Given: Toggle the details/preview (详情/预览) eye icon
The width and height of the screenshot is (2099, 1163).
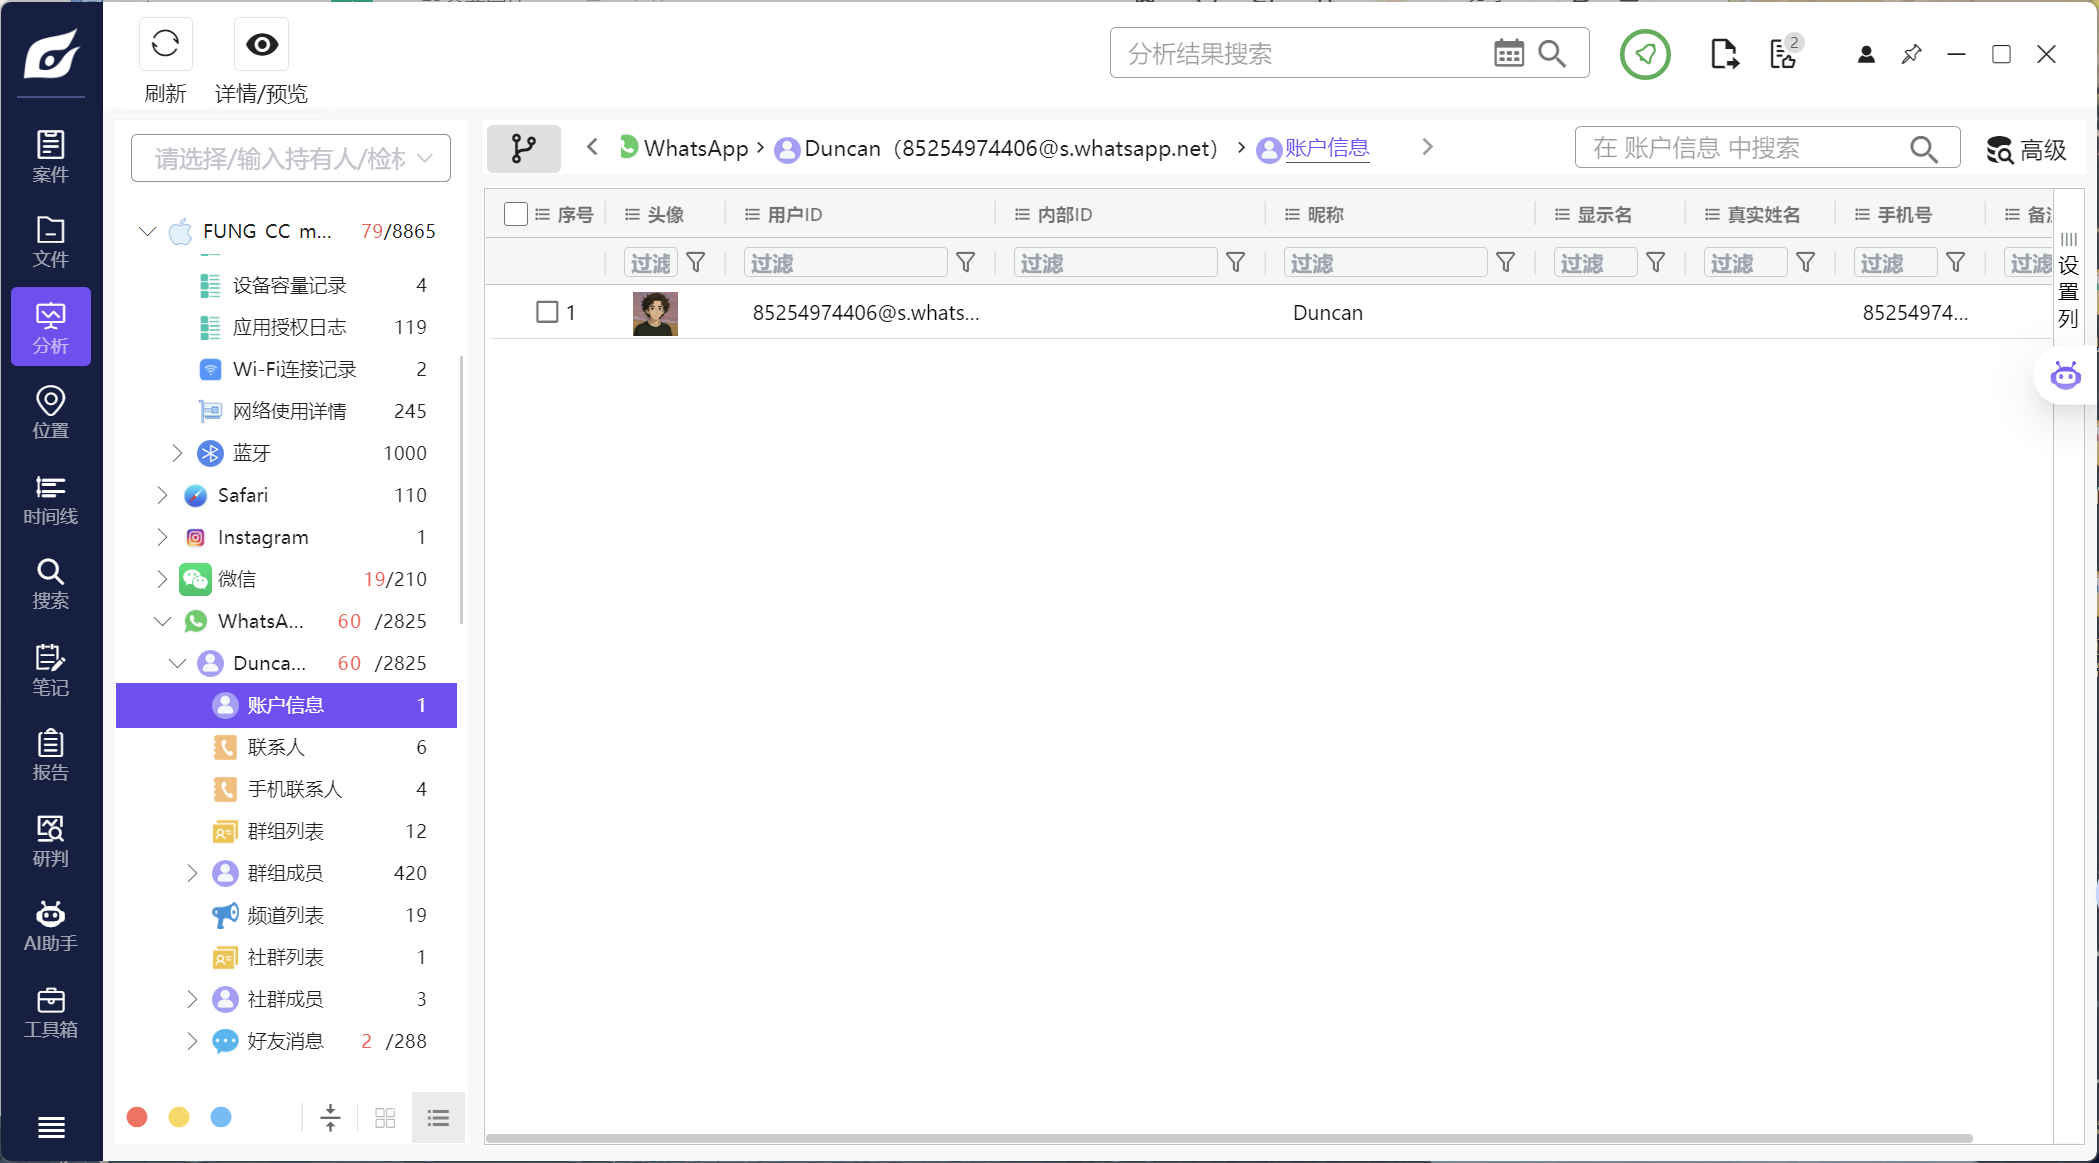Looking at the screenshot, I should tap(261, 45).
